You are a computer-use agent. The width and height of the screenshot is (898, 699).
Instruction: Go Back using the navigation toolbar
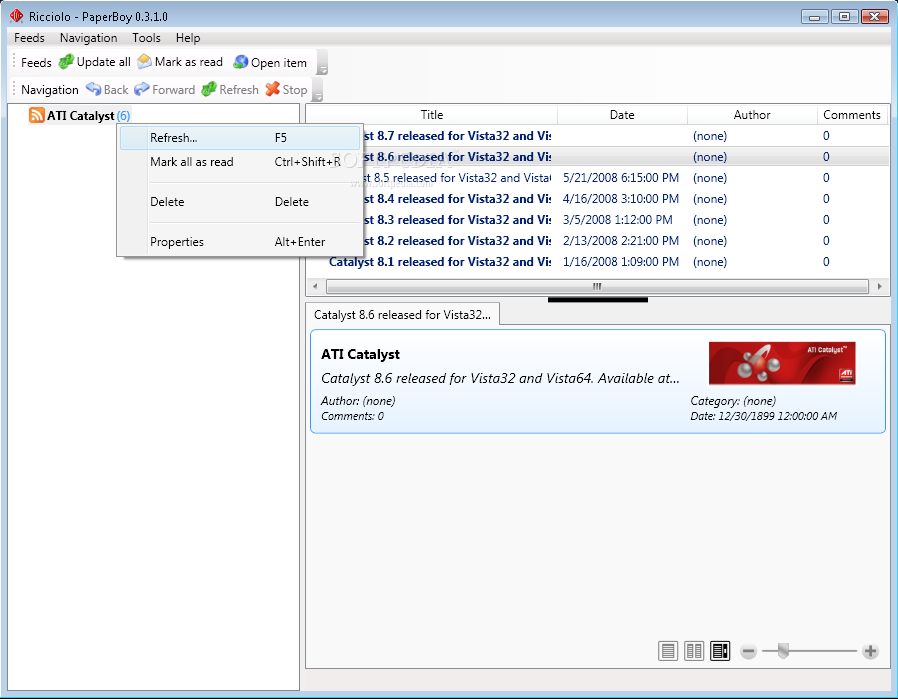pyautogui.click(x=107, y=89)
